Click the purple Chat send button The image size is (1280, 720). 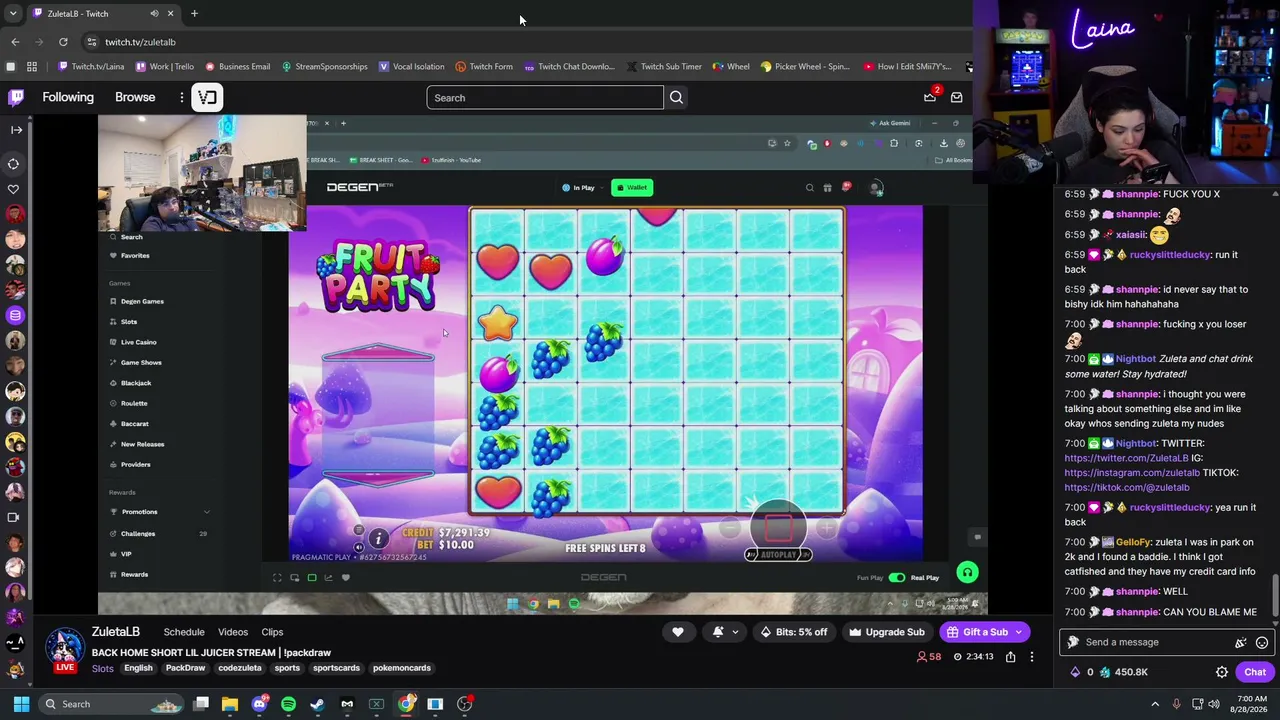point(1255,672)
